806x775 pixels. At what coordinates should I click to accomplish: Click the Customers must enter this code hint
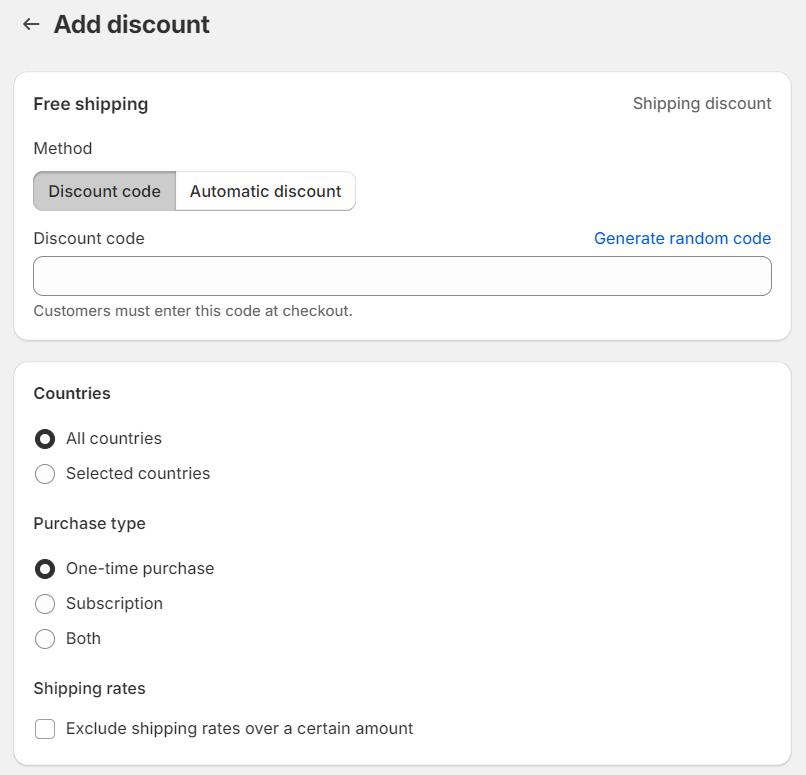coord(193,311)
